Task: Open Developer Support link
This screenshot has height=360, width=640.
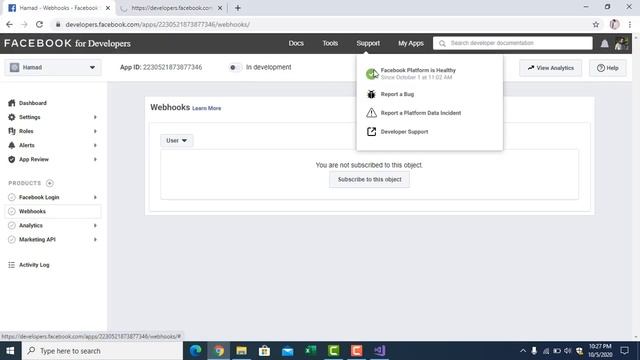Action: click(x=404, y=132)
